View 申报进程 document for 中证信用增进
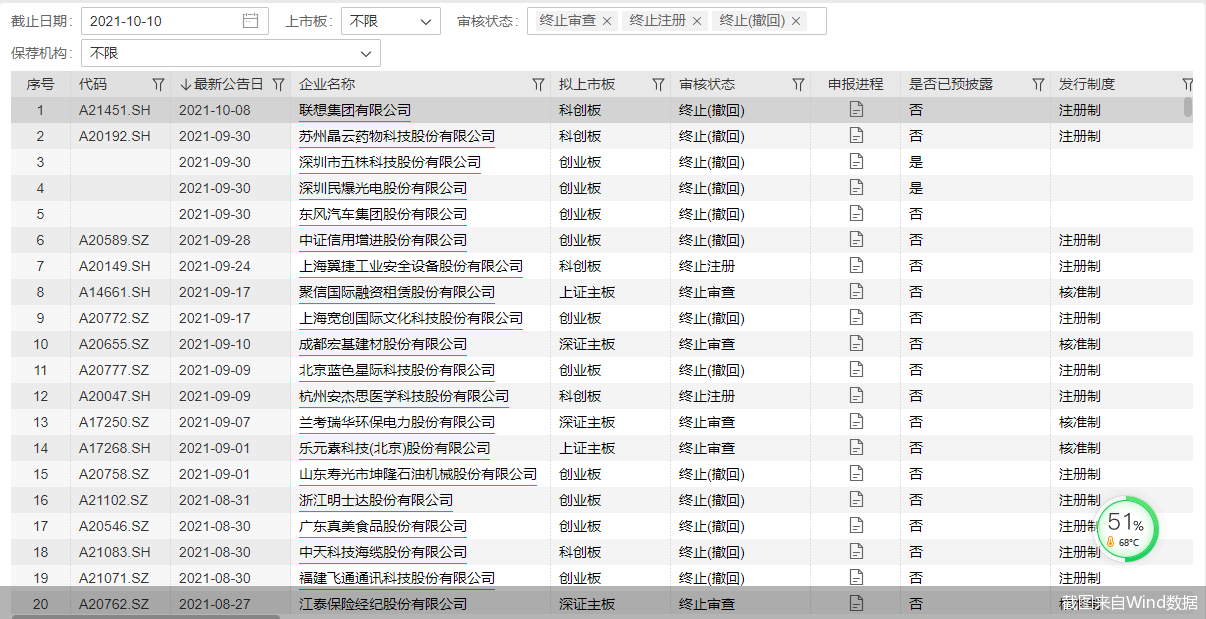This screenshot has height=619, width=1206. point(856,240)
